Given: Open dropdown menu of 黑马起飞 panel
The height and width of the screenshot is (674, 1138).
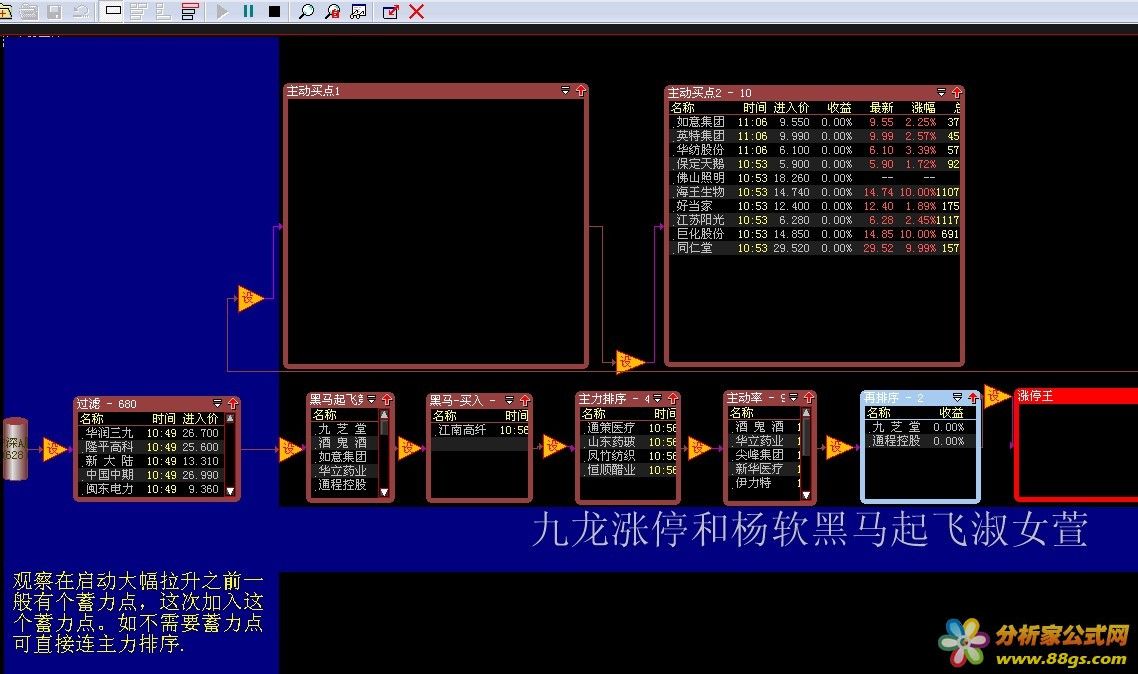Looking at the screenshot, I should pos(372,400).
